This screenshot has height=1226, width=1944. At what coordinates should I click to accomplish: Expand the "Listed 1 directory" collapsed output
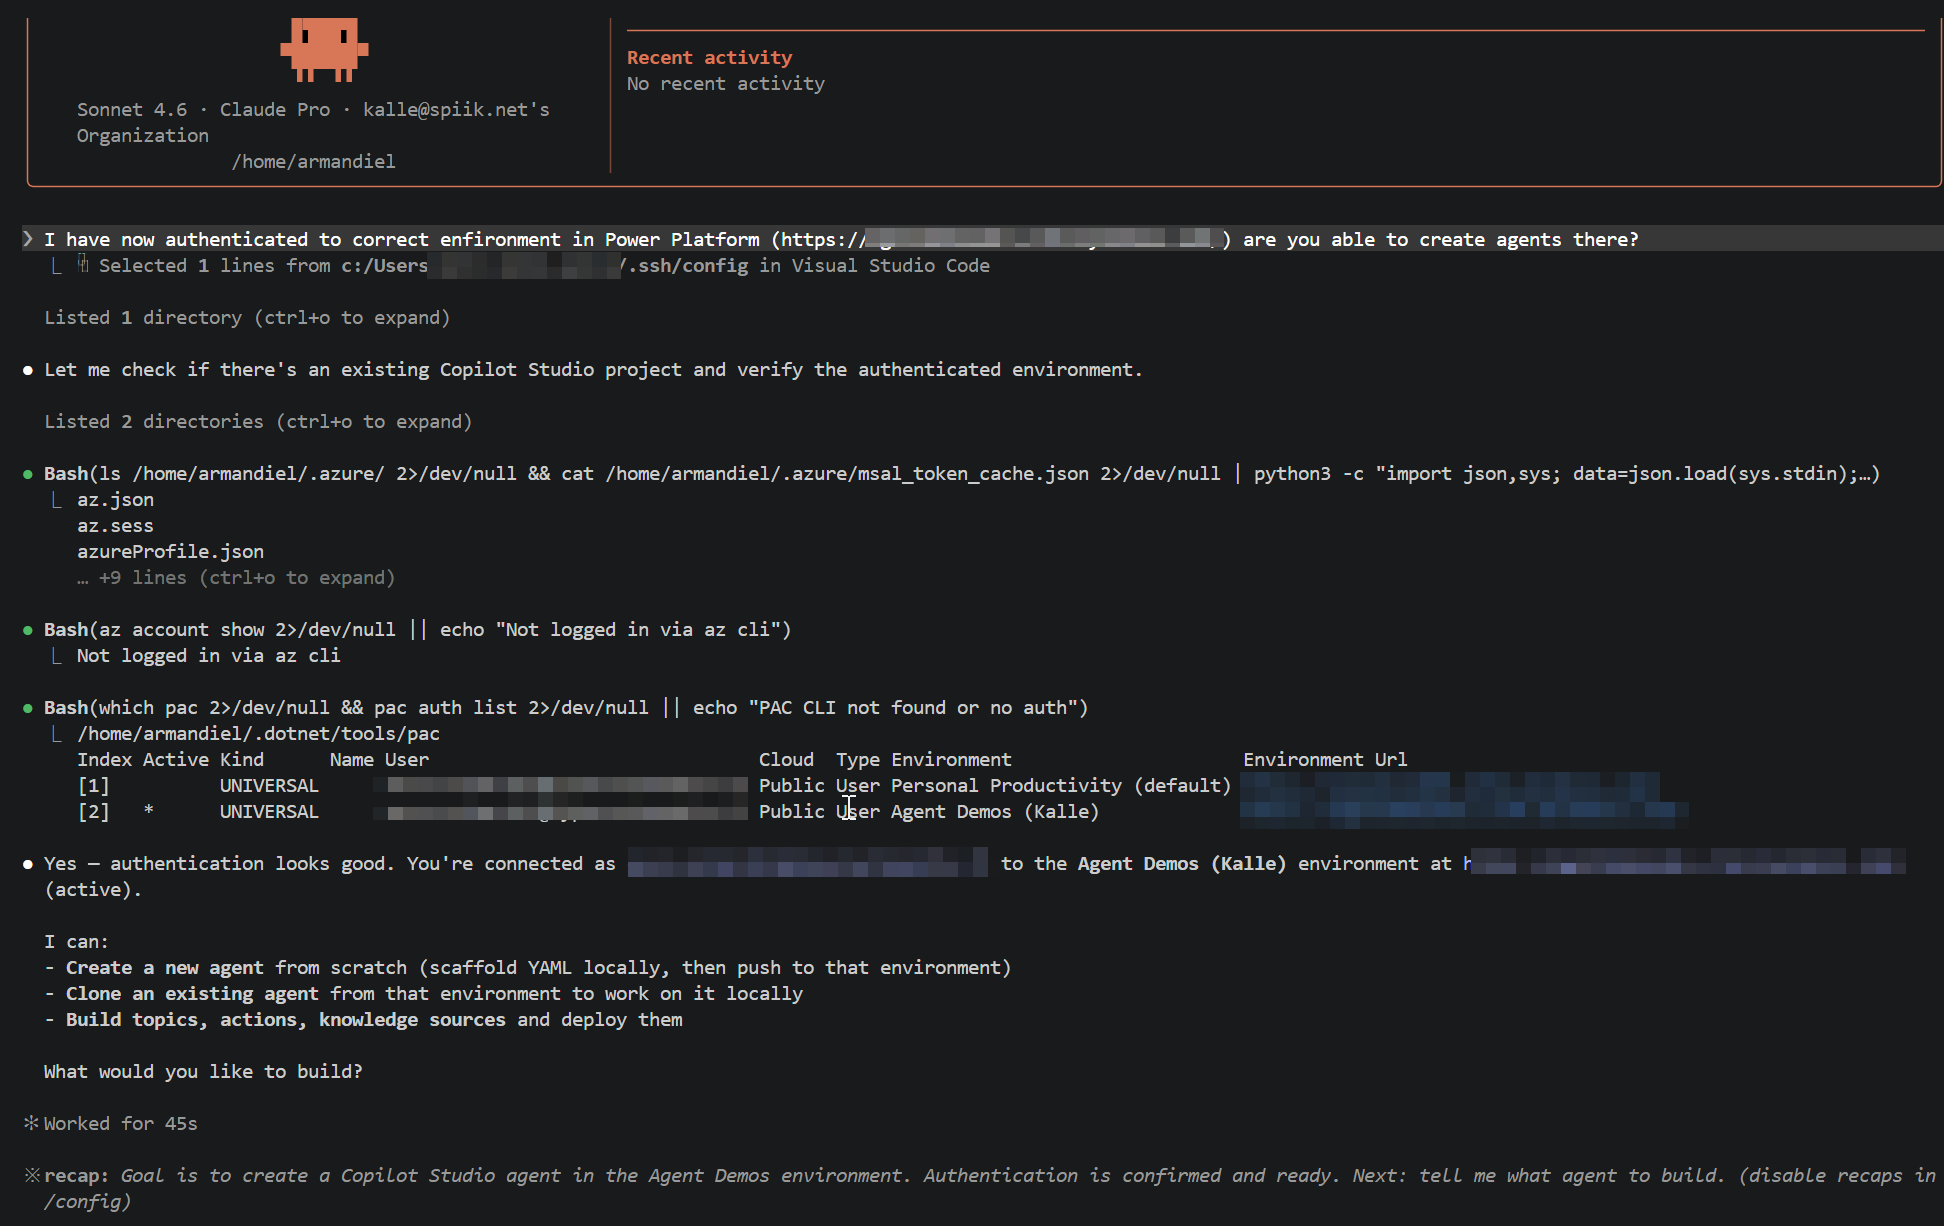tap(246, 317)
